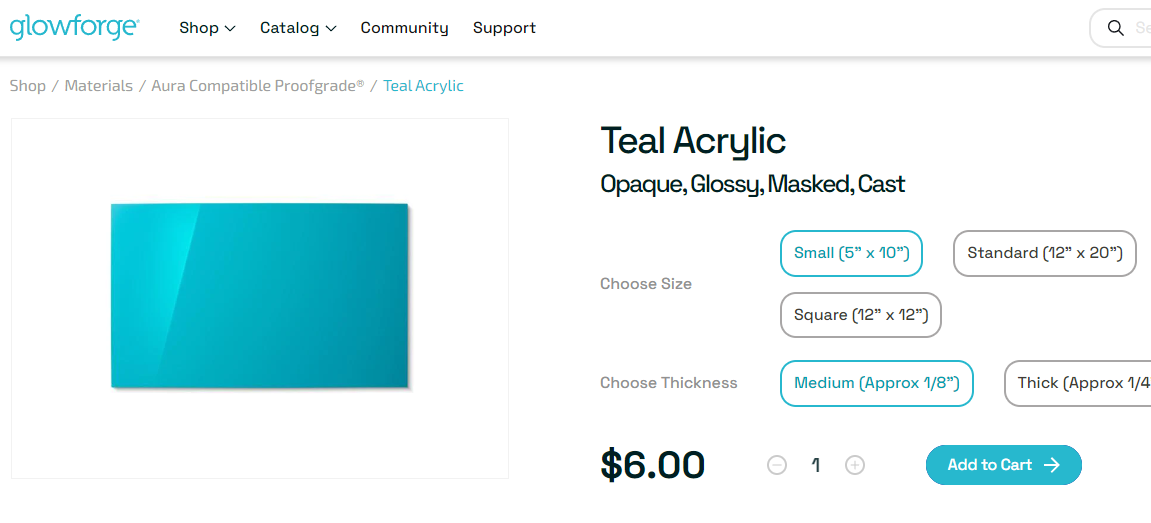Click the Add to Cart button
1151x523 pixels.
point(1003,465)
